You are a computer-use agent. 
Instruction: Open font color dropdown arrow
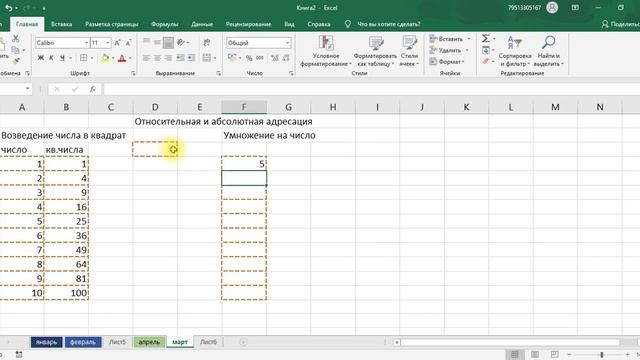tap(130, 58)
